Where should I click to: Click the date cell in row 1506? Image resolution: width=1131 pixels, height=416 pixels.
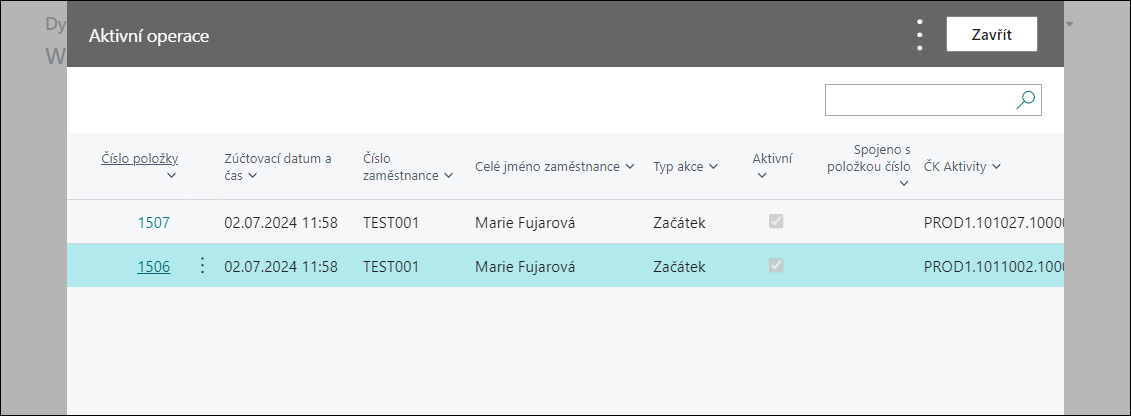point(281,267)
